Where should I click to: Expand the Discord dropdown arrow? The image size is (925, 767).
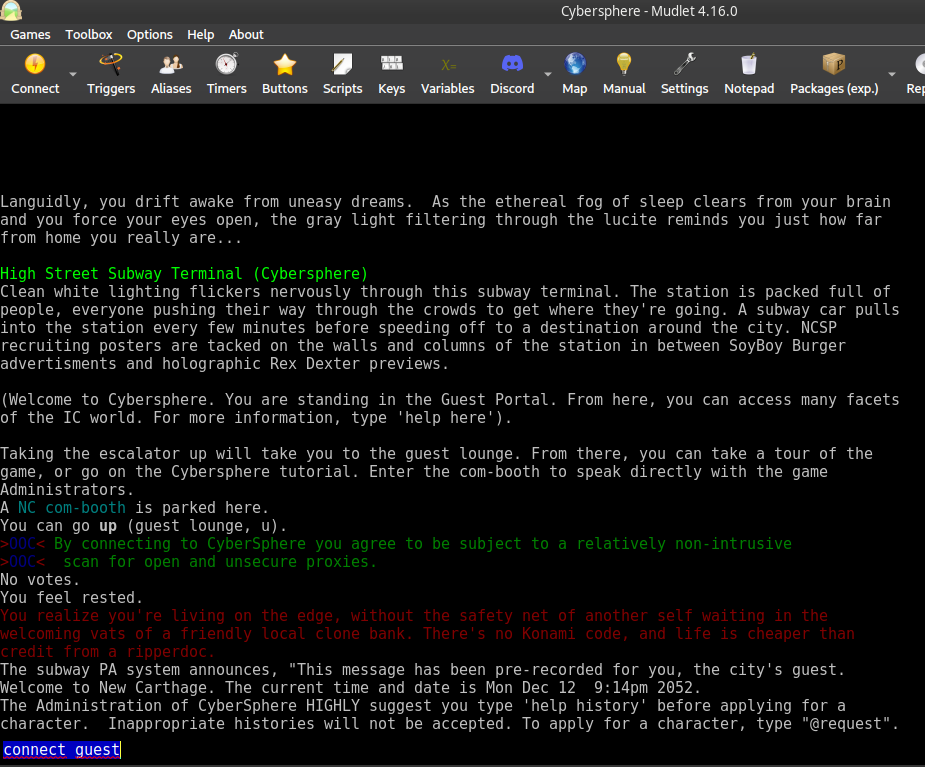pos(545,76)
